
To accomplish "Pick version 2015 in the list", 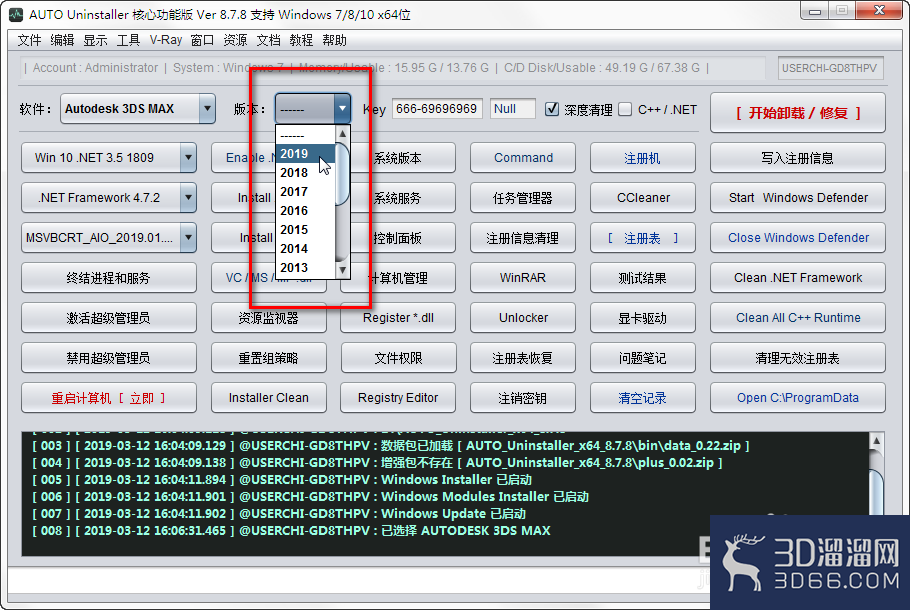I will point(306,230).
